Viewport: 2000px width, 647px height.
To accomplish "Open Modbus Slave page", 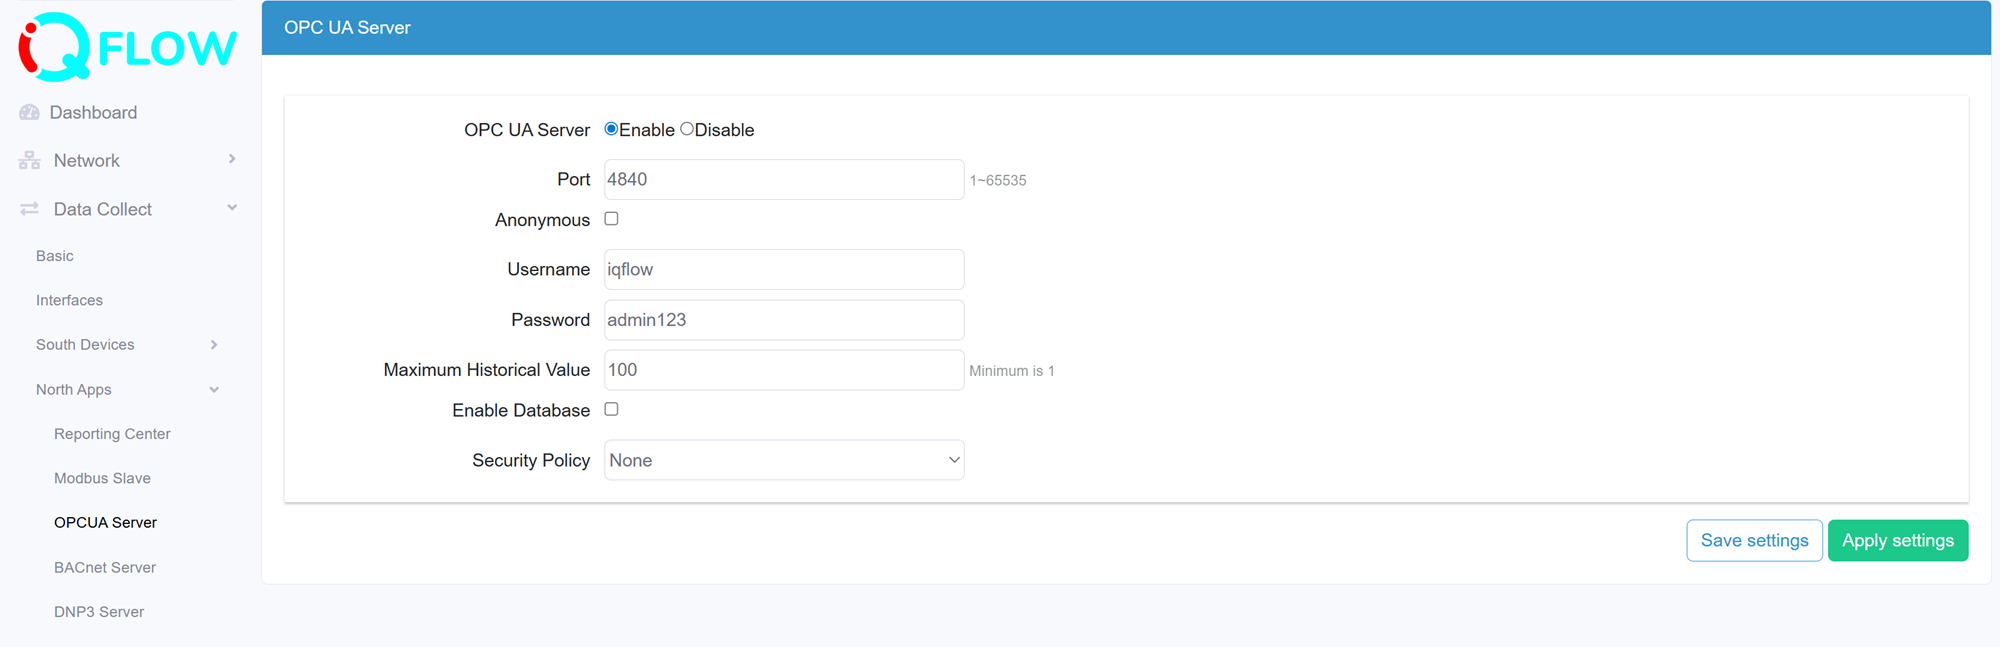I will click(102, 478).
